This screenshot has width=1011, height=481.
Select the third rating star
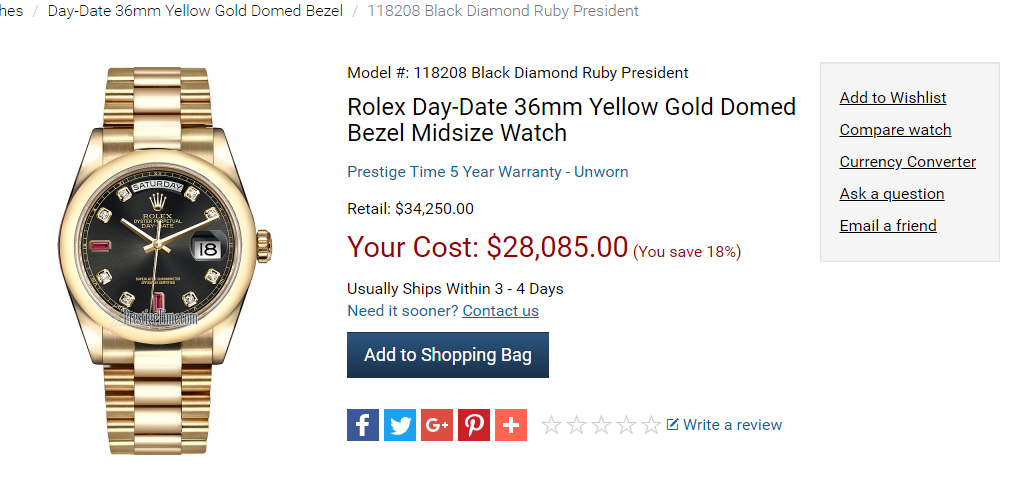602,425
